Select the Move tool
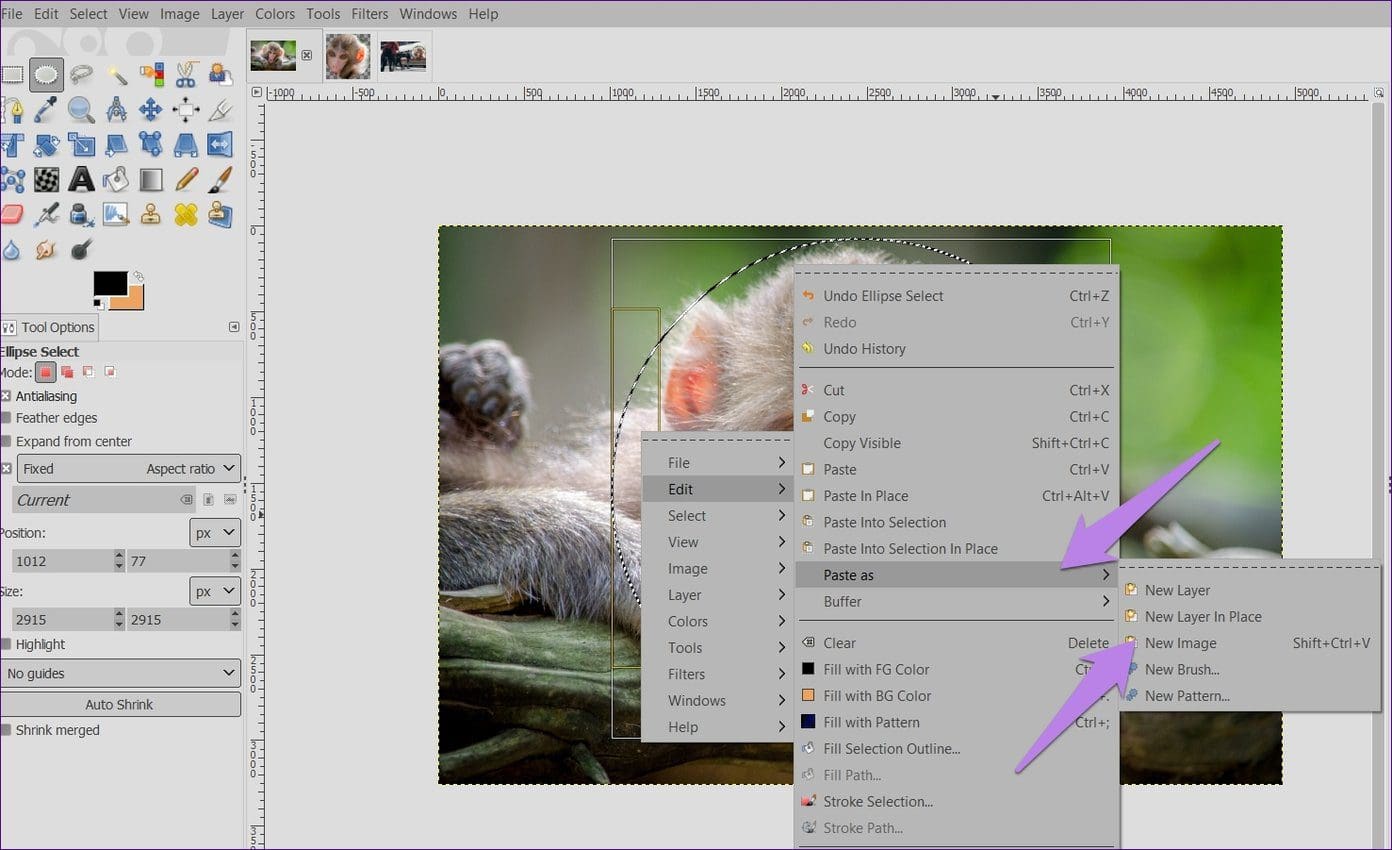Screen dimensions: 1392x850 coord(151,109)
